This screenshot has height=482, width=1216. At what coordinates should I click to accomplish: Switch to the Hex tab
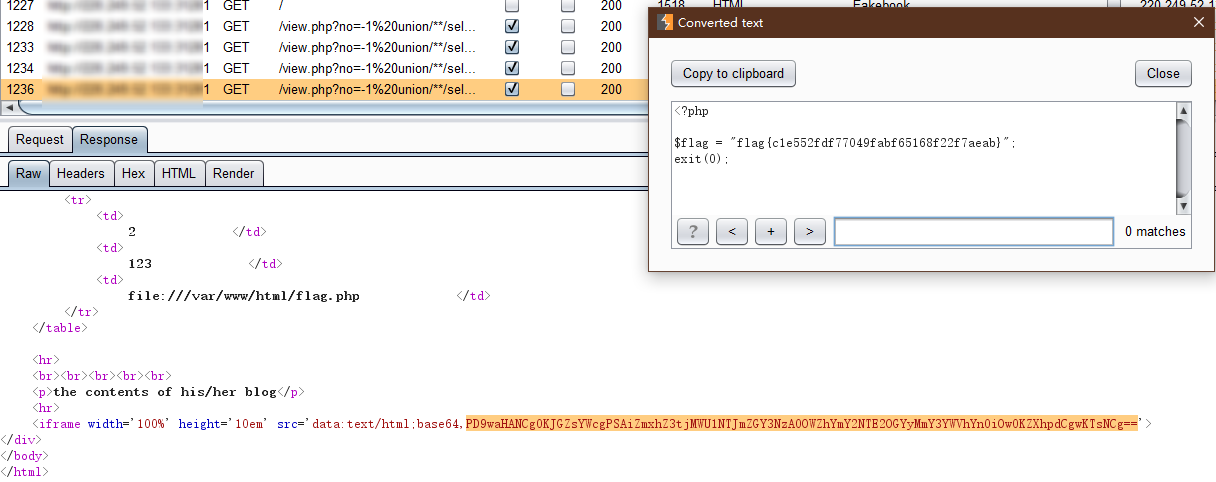pos(133,174)
